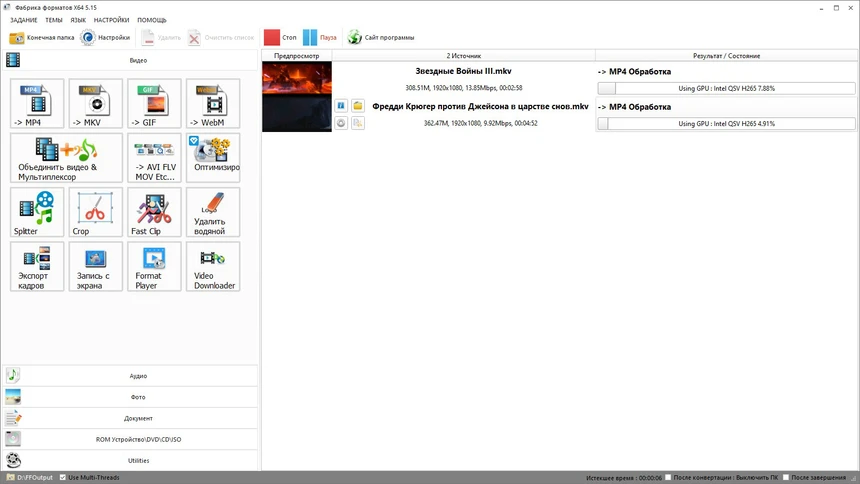Open the Оптимизиро video optimizer tile
Screen dimensions: 860x484
213,157
